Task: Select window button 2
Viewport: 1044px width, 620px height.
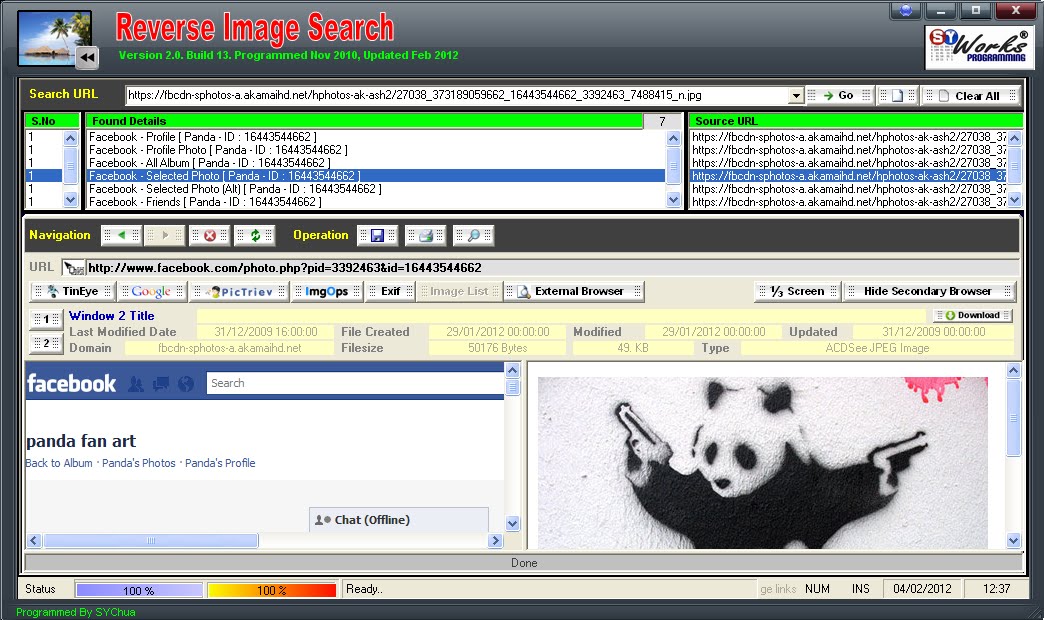Action: pyautogui.click(x=46, y=343)
